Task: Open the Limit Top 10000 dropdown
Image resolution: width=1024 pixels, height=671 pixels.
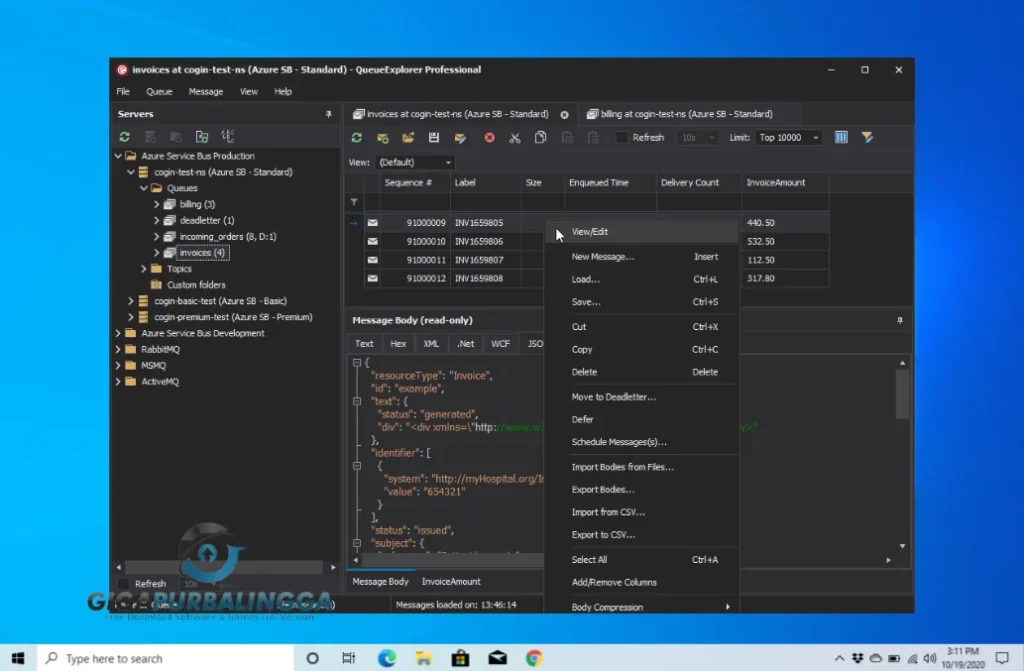Action: 815,138
